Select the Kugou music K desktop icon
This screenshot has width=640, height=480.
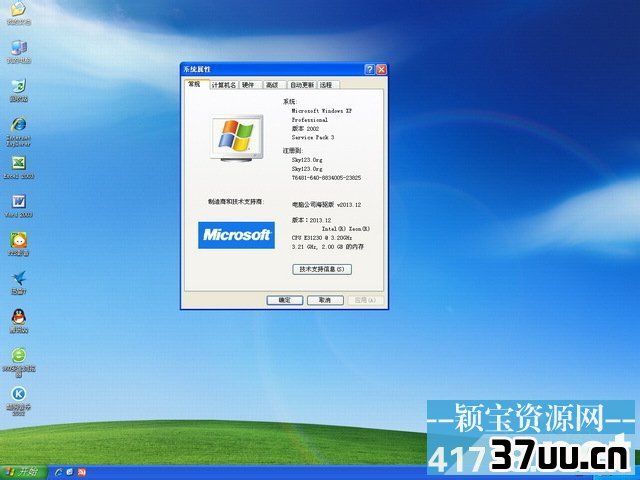19,400
